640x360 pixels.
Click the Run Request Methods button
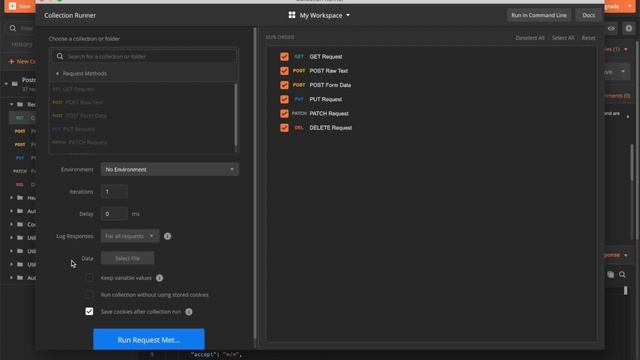point(149,340)
